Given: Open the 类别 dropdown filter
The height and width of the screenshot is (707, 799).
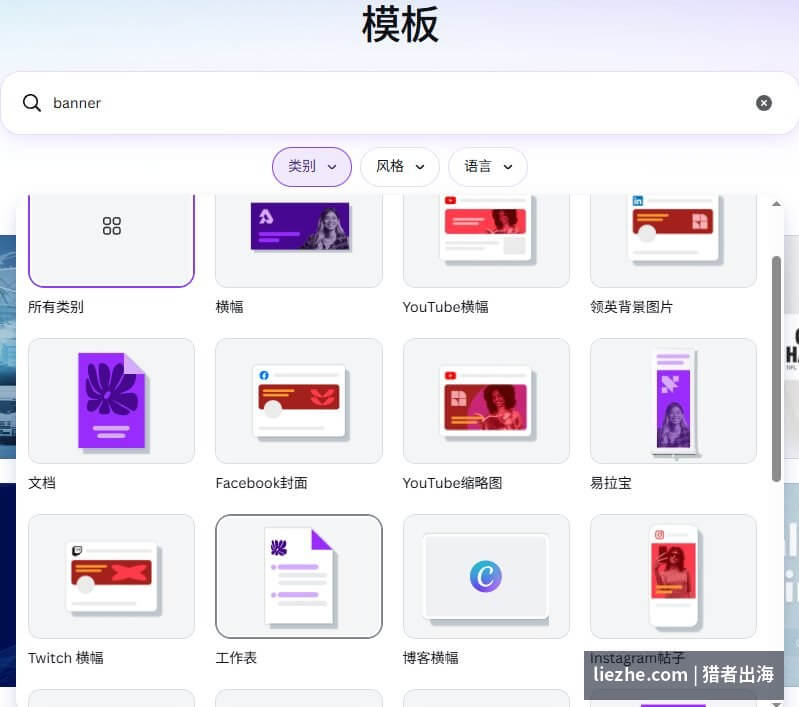Looking at the screenshot, I should (x=312, y=167).
